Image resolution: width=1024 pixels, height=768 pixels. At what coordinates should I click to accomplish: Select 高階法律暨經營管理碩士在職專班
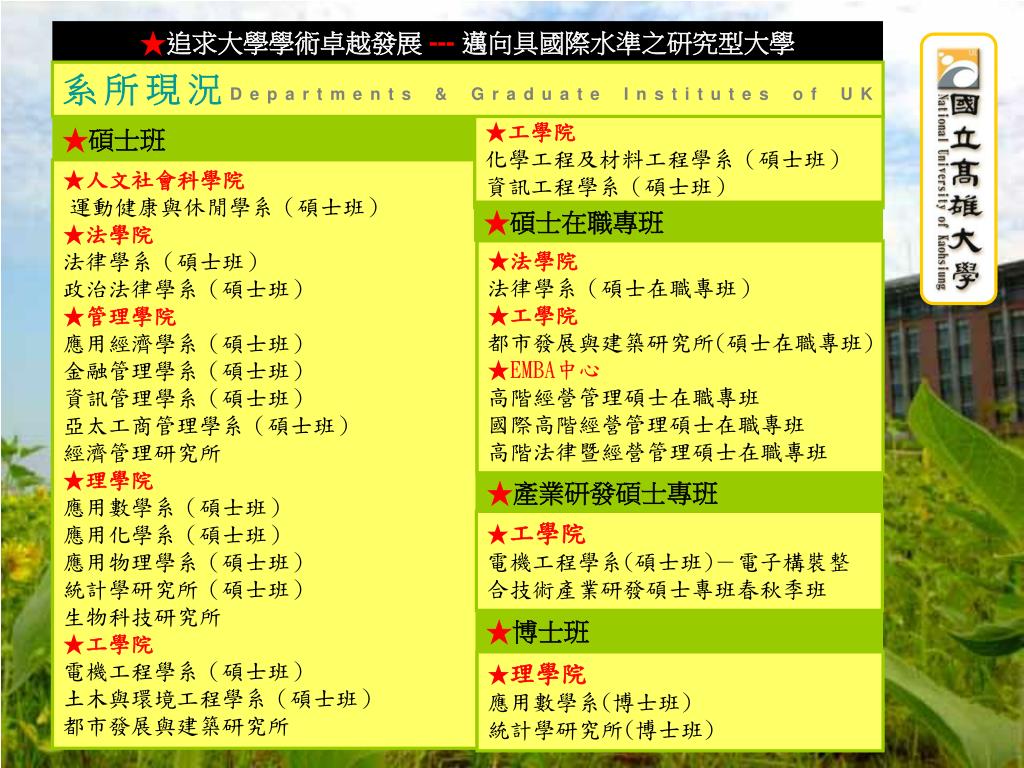point(658,453)
